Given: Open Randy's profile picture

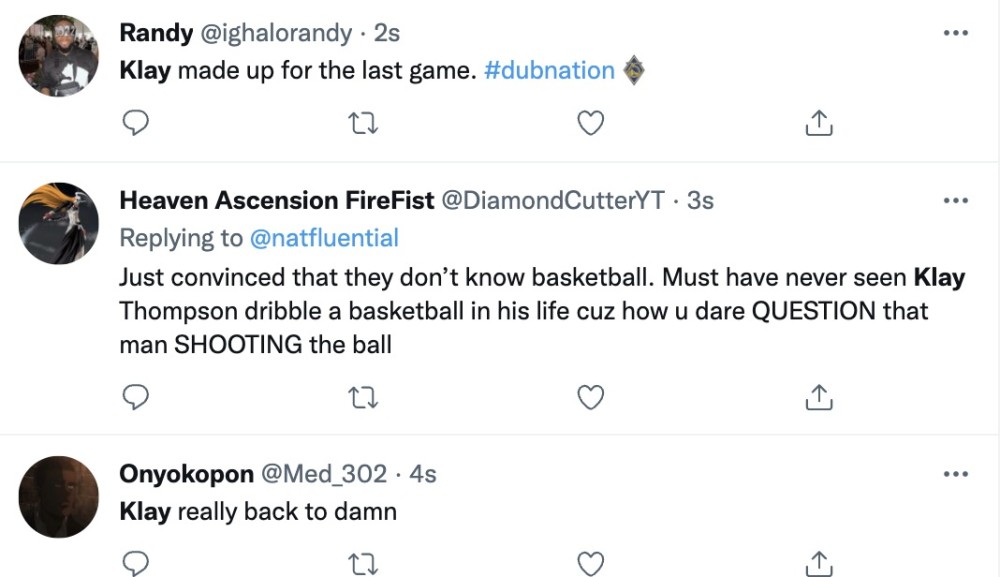Looking at the screenshot, I should (x=59, y=56).
